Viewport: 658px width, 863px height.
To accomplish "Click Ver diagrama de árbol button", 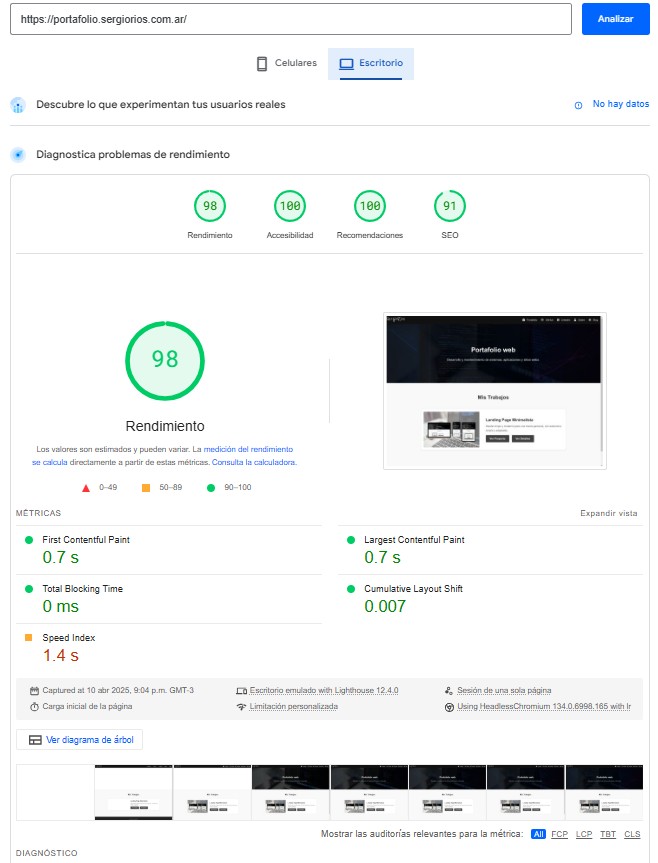I will (x=80, y=740).
